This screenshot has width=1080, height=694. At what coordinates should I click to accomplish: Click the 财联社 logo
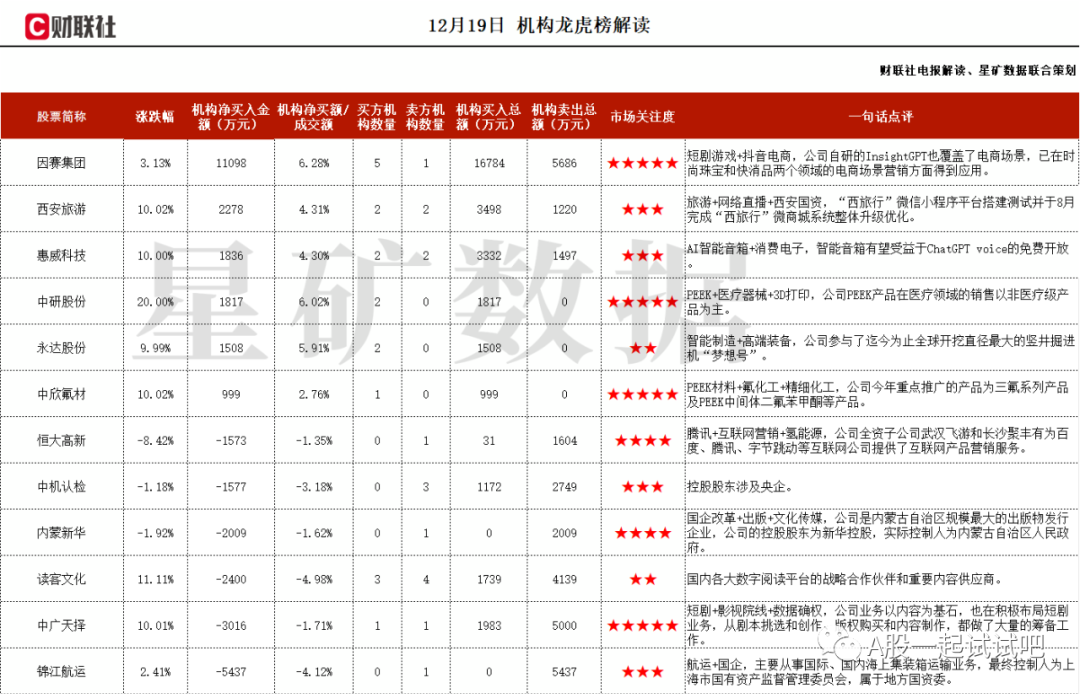70,25
